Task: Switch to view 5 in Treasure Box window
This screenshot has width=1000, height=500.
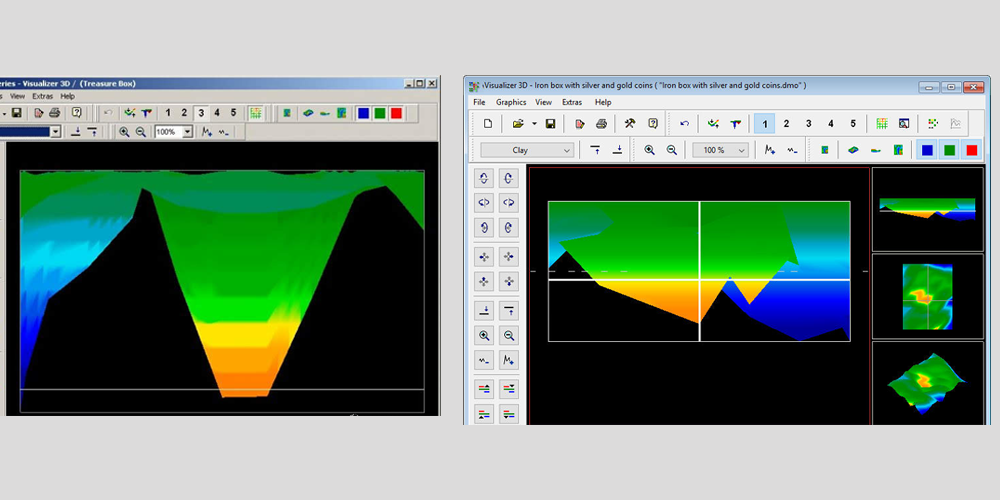Action: [x=233, y=113]
